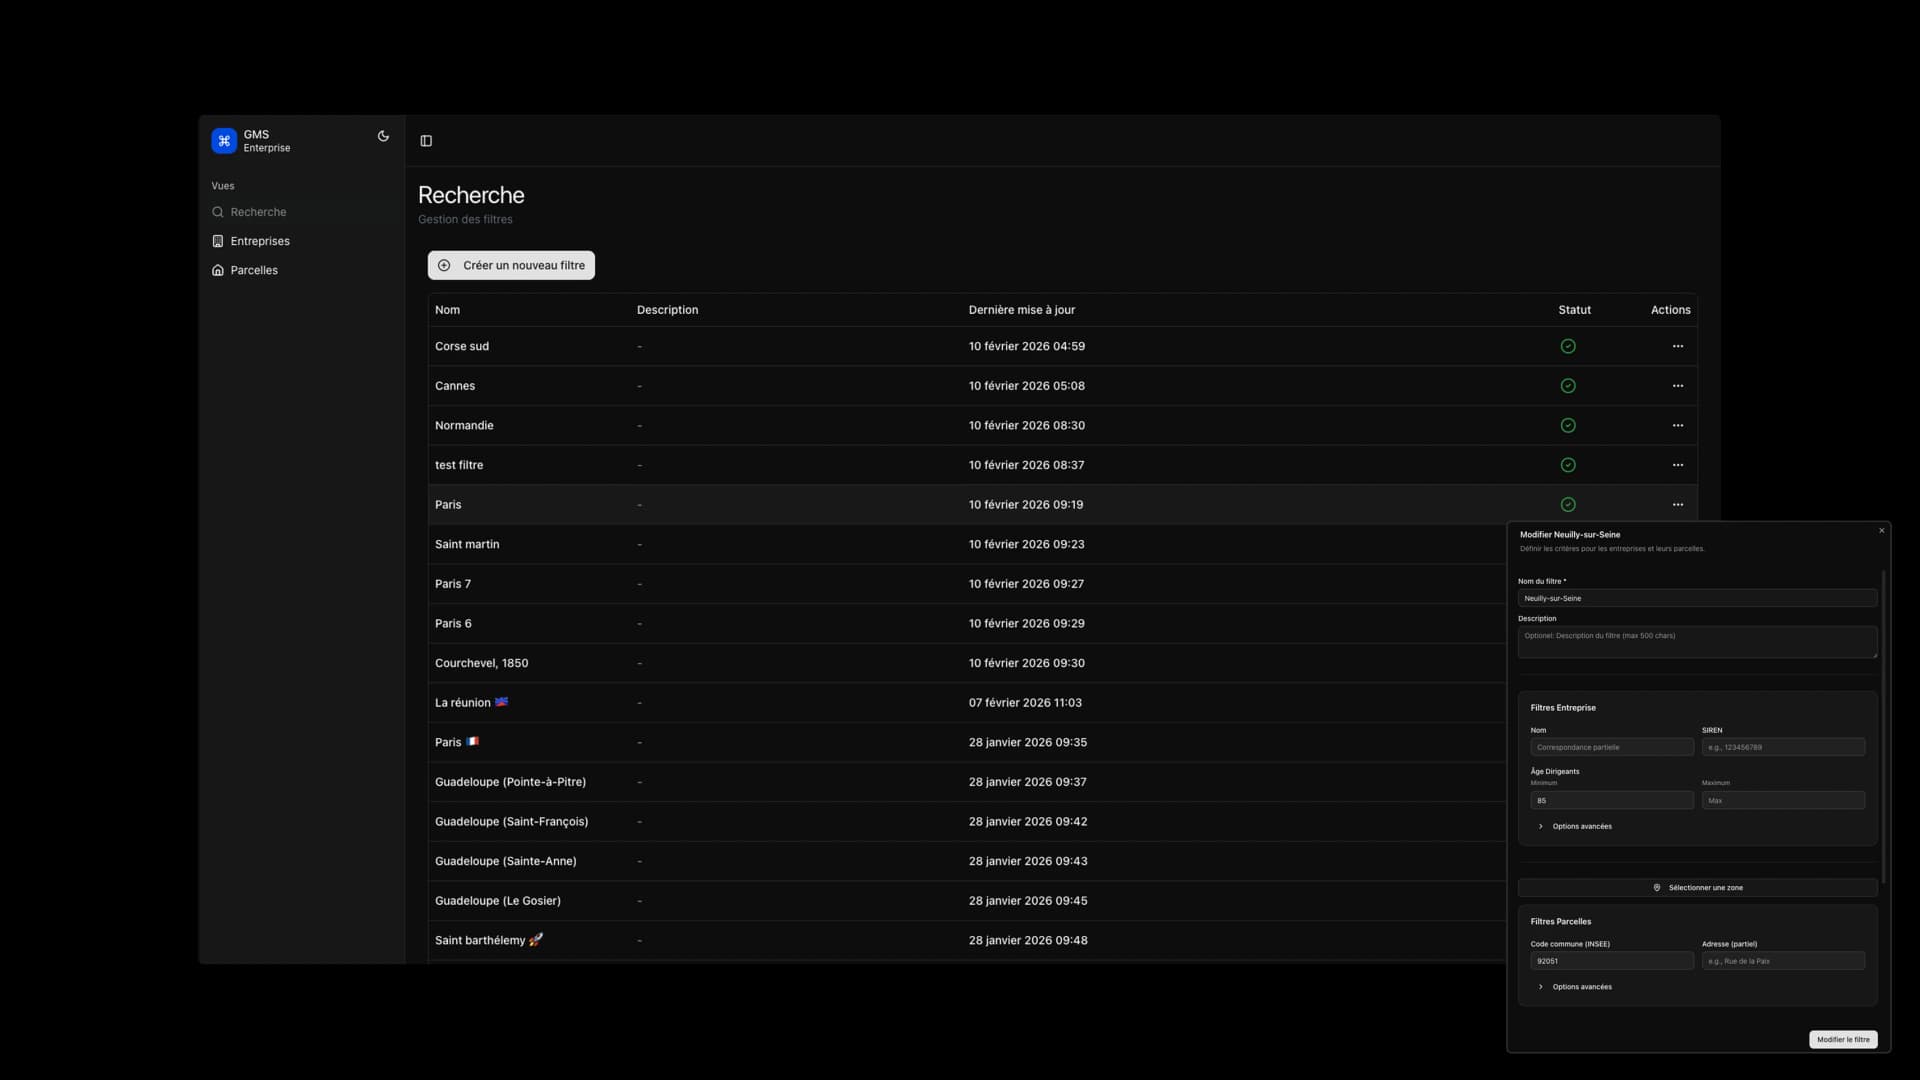Open Recherche view in sidebar
Screen dimensions: 1920x1080
[258, 212]
